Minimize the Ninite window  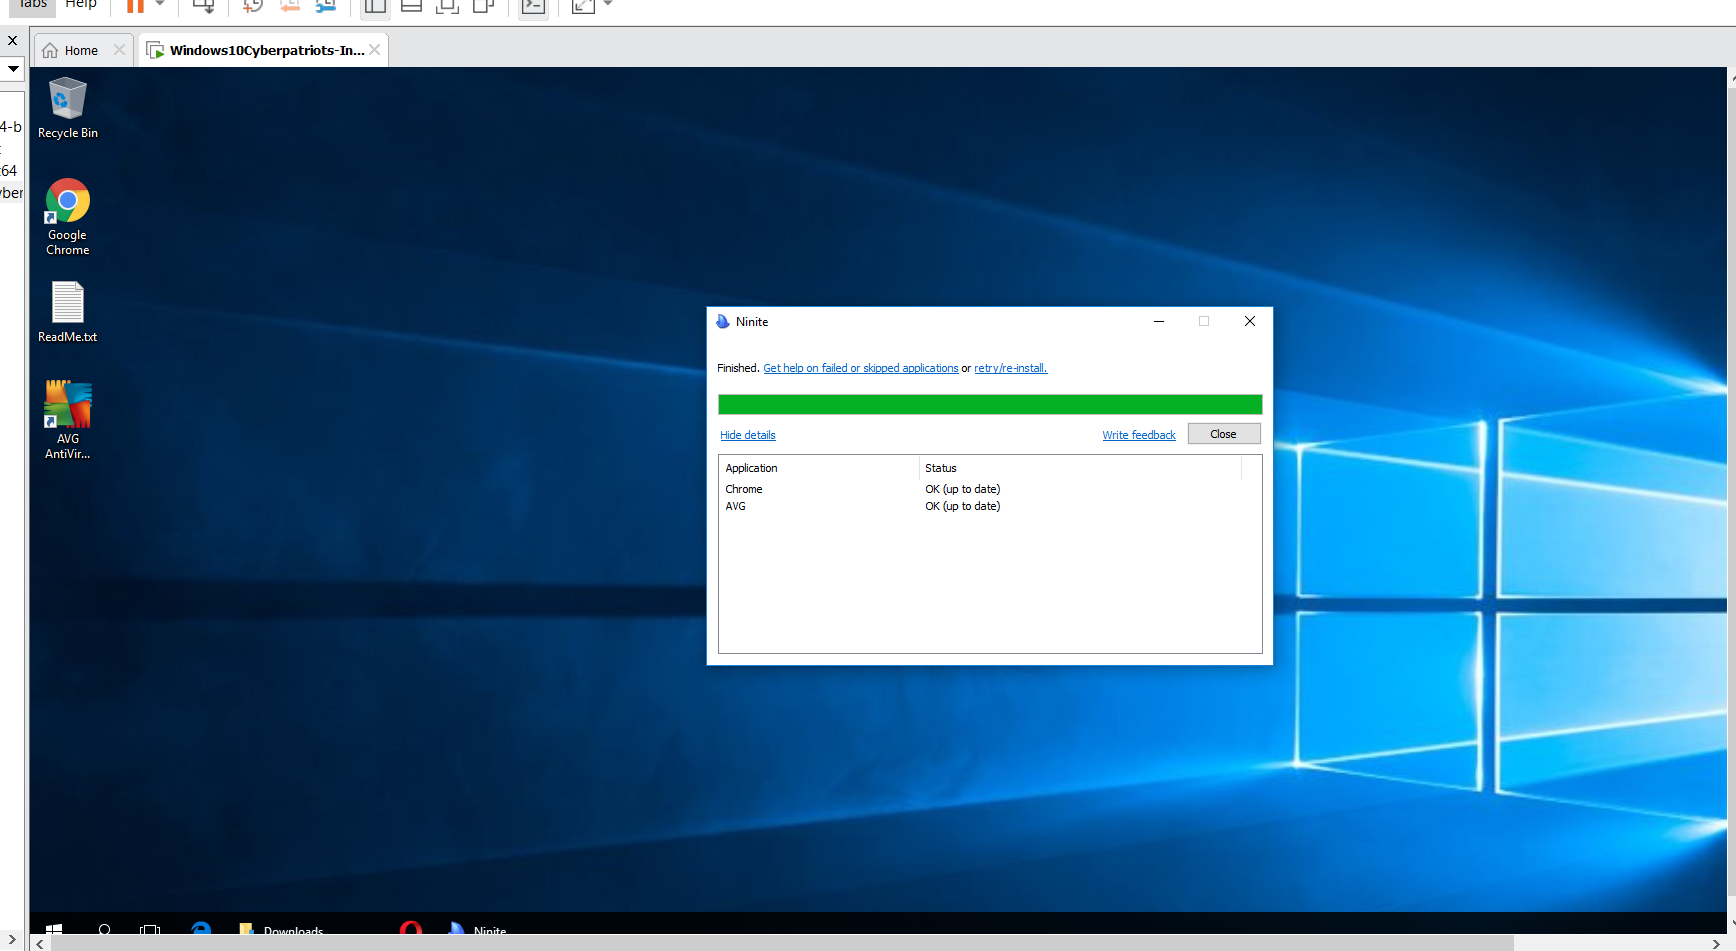1159,321
